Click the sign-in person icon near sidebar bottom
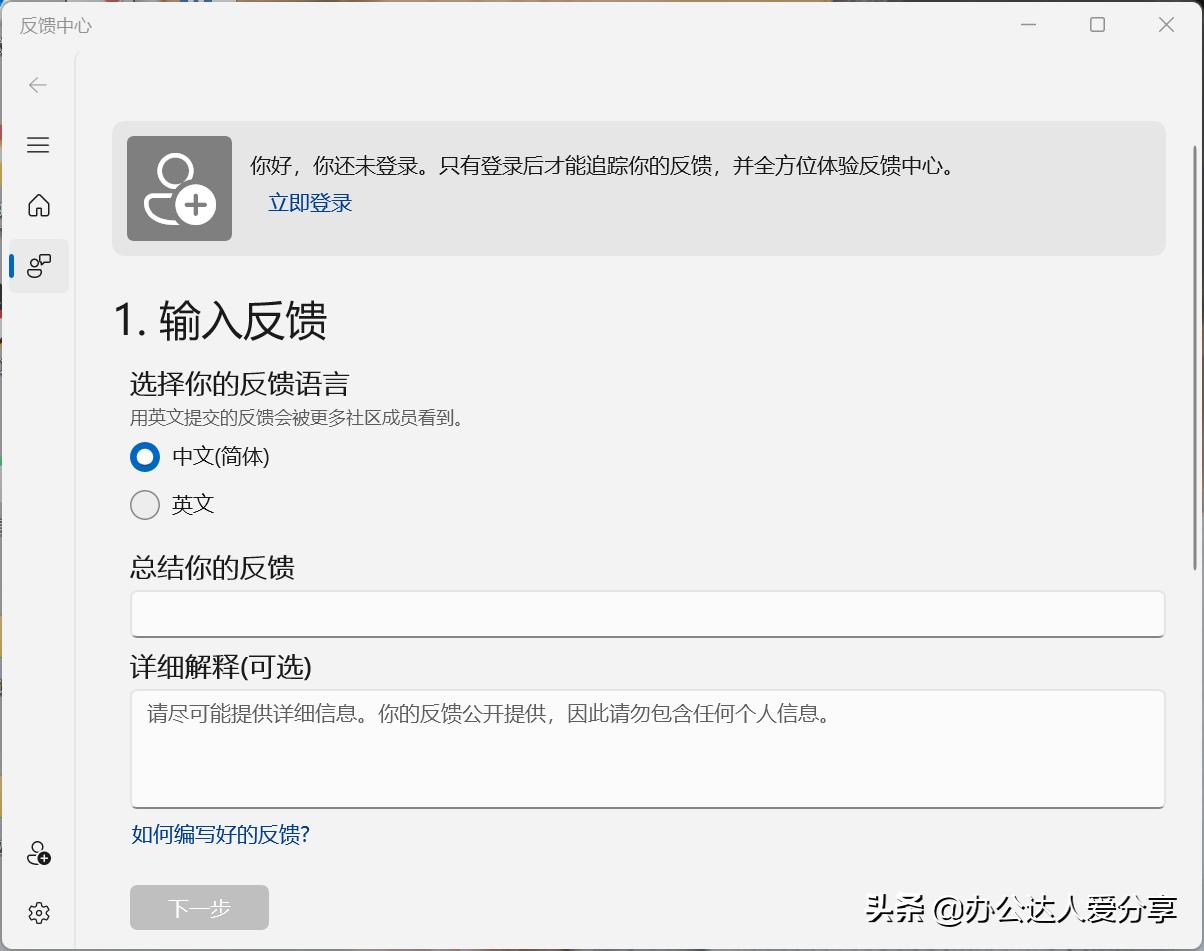The image size is (1204, 951). click(x=37, y=853)
